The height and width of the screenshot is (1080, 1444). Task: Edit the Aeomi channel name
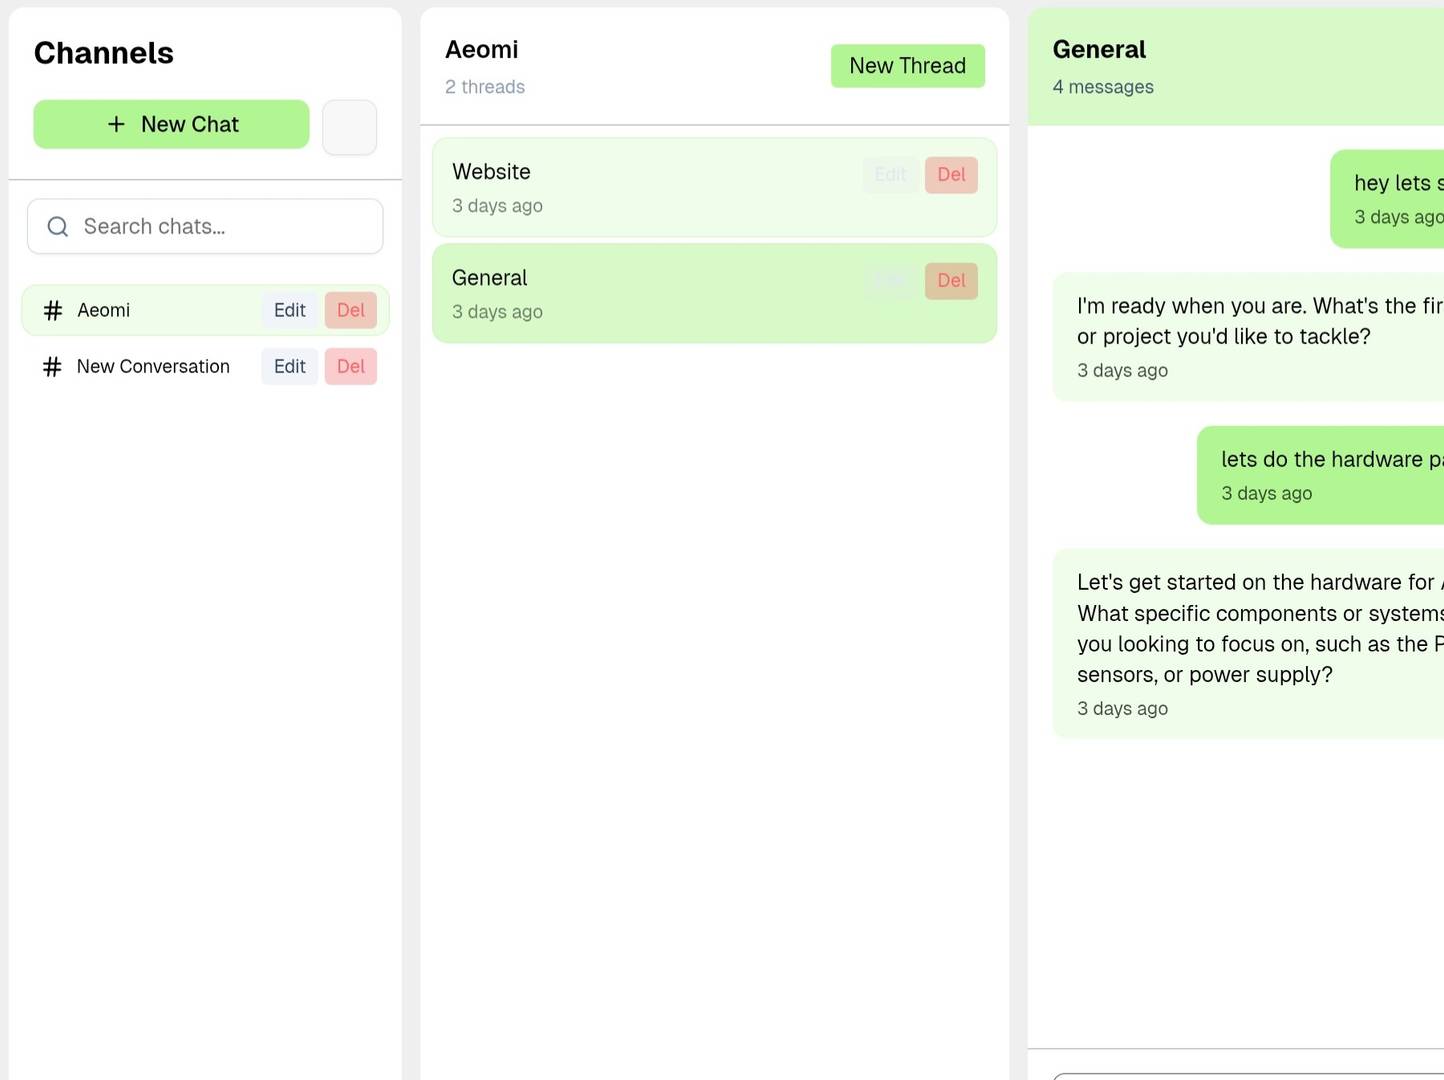coord(290,311)
